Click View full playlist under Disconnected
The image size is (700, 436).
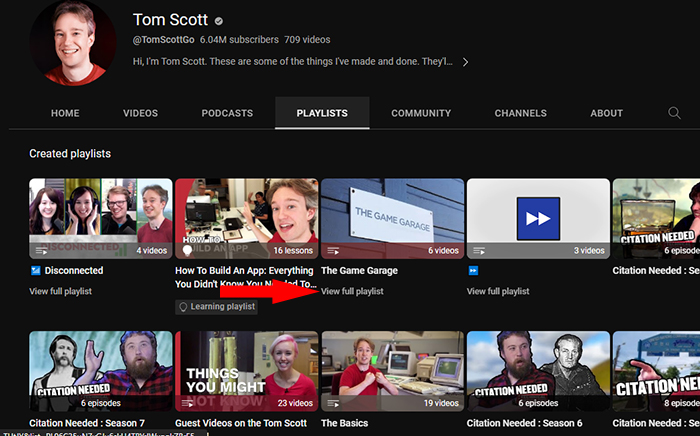pyautogui.click(x=60, y=291)
